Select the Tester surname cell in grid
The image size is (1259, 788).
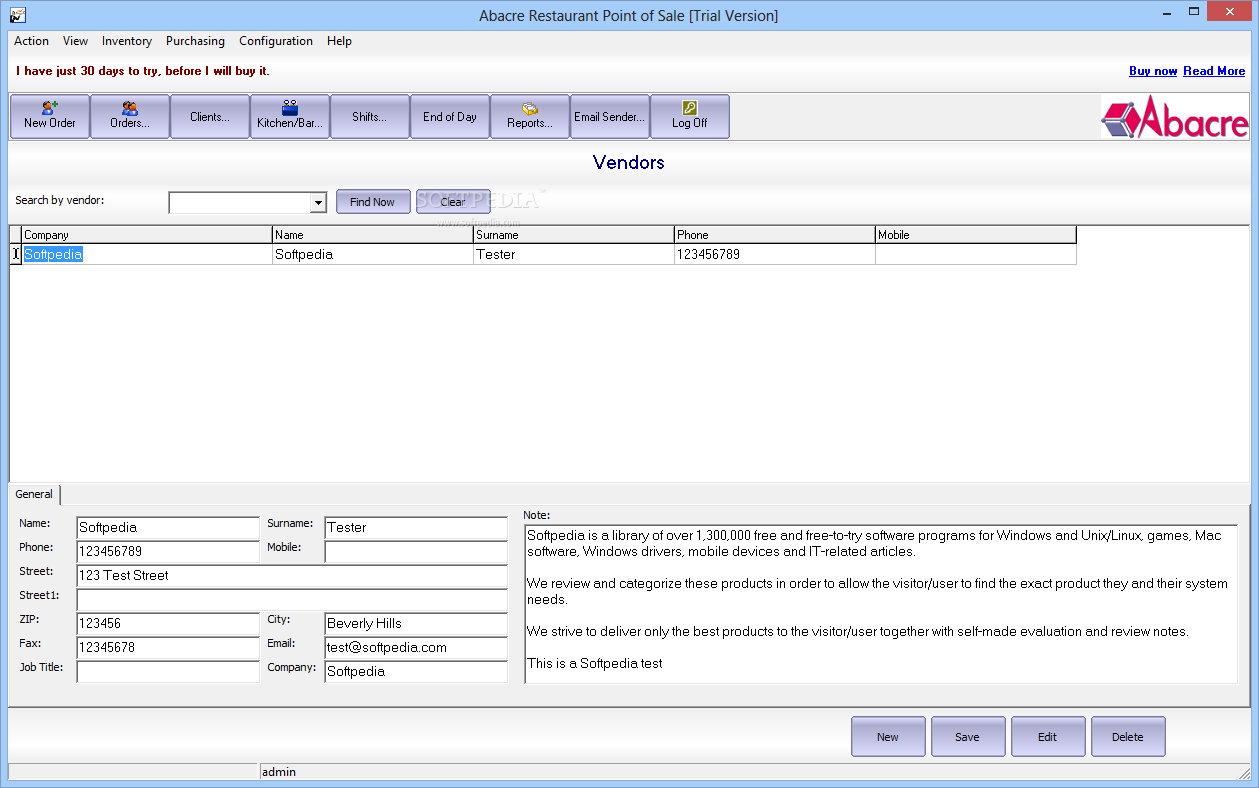(574, 254)
